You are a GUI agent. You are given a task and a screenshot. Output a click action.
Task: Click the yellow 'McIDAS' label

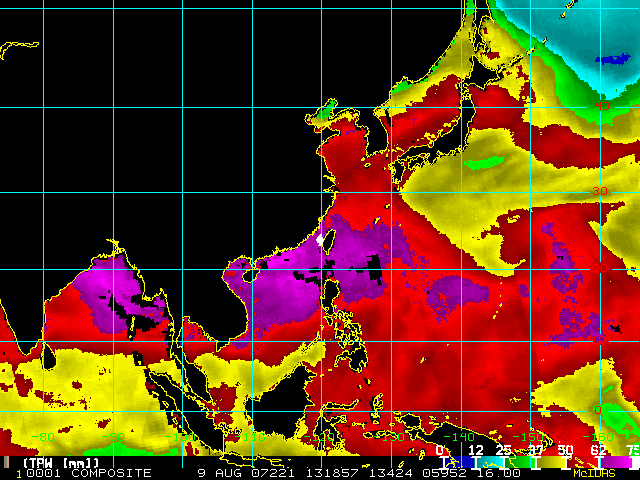594,473
